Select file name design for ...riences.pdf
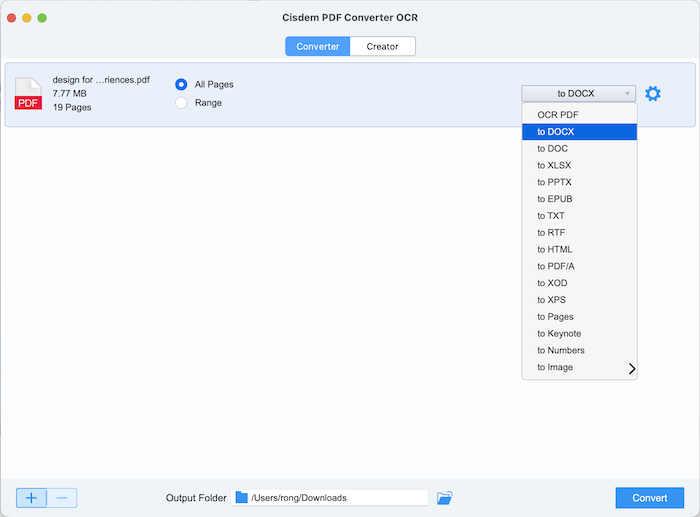 (x=101, y=80)
